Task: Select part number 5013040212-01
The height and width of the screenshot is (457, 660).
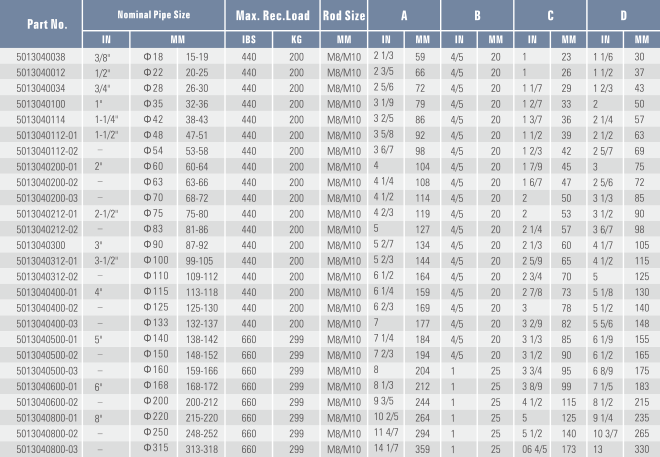Action: pos(47,214)
